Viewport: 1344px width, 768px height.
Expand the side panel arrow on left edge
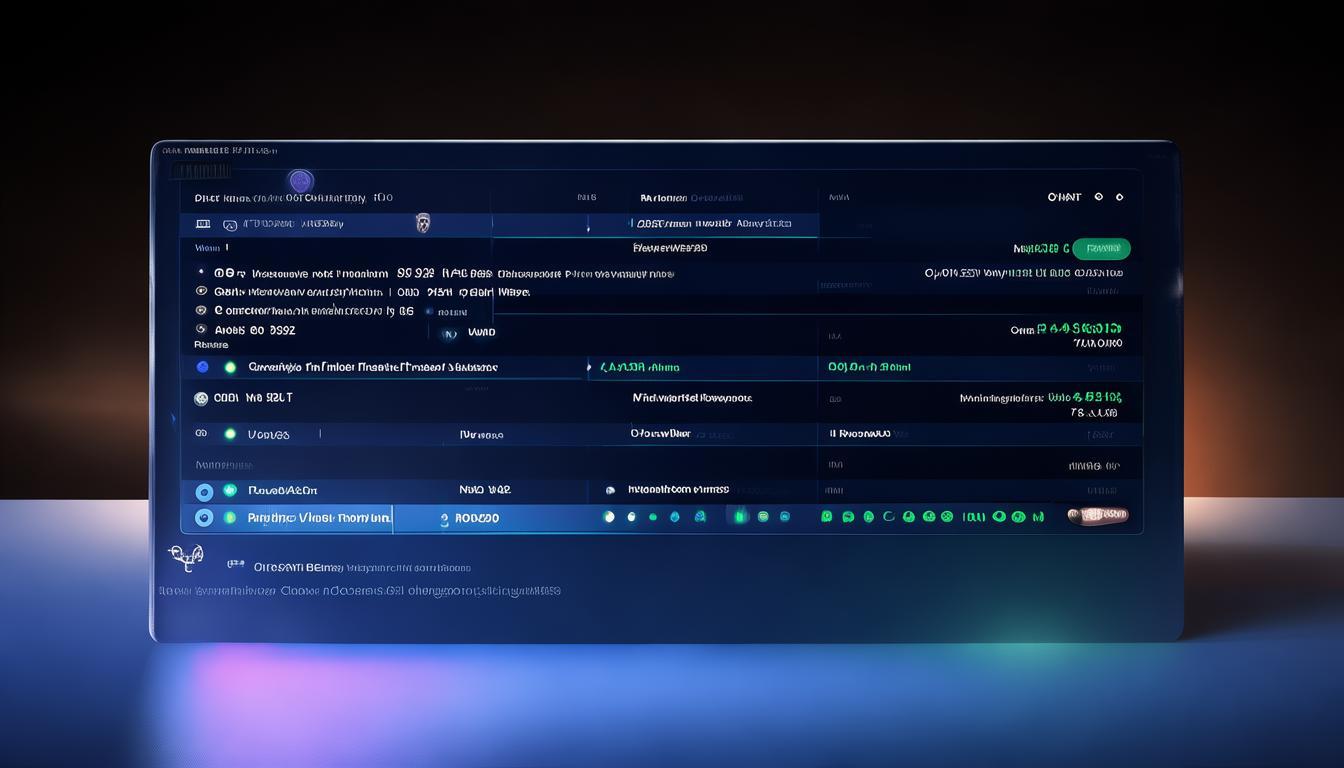[x=172, y=419]
